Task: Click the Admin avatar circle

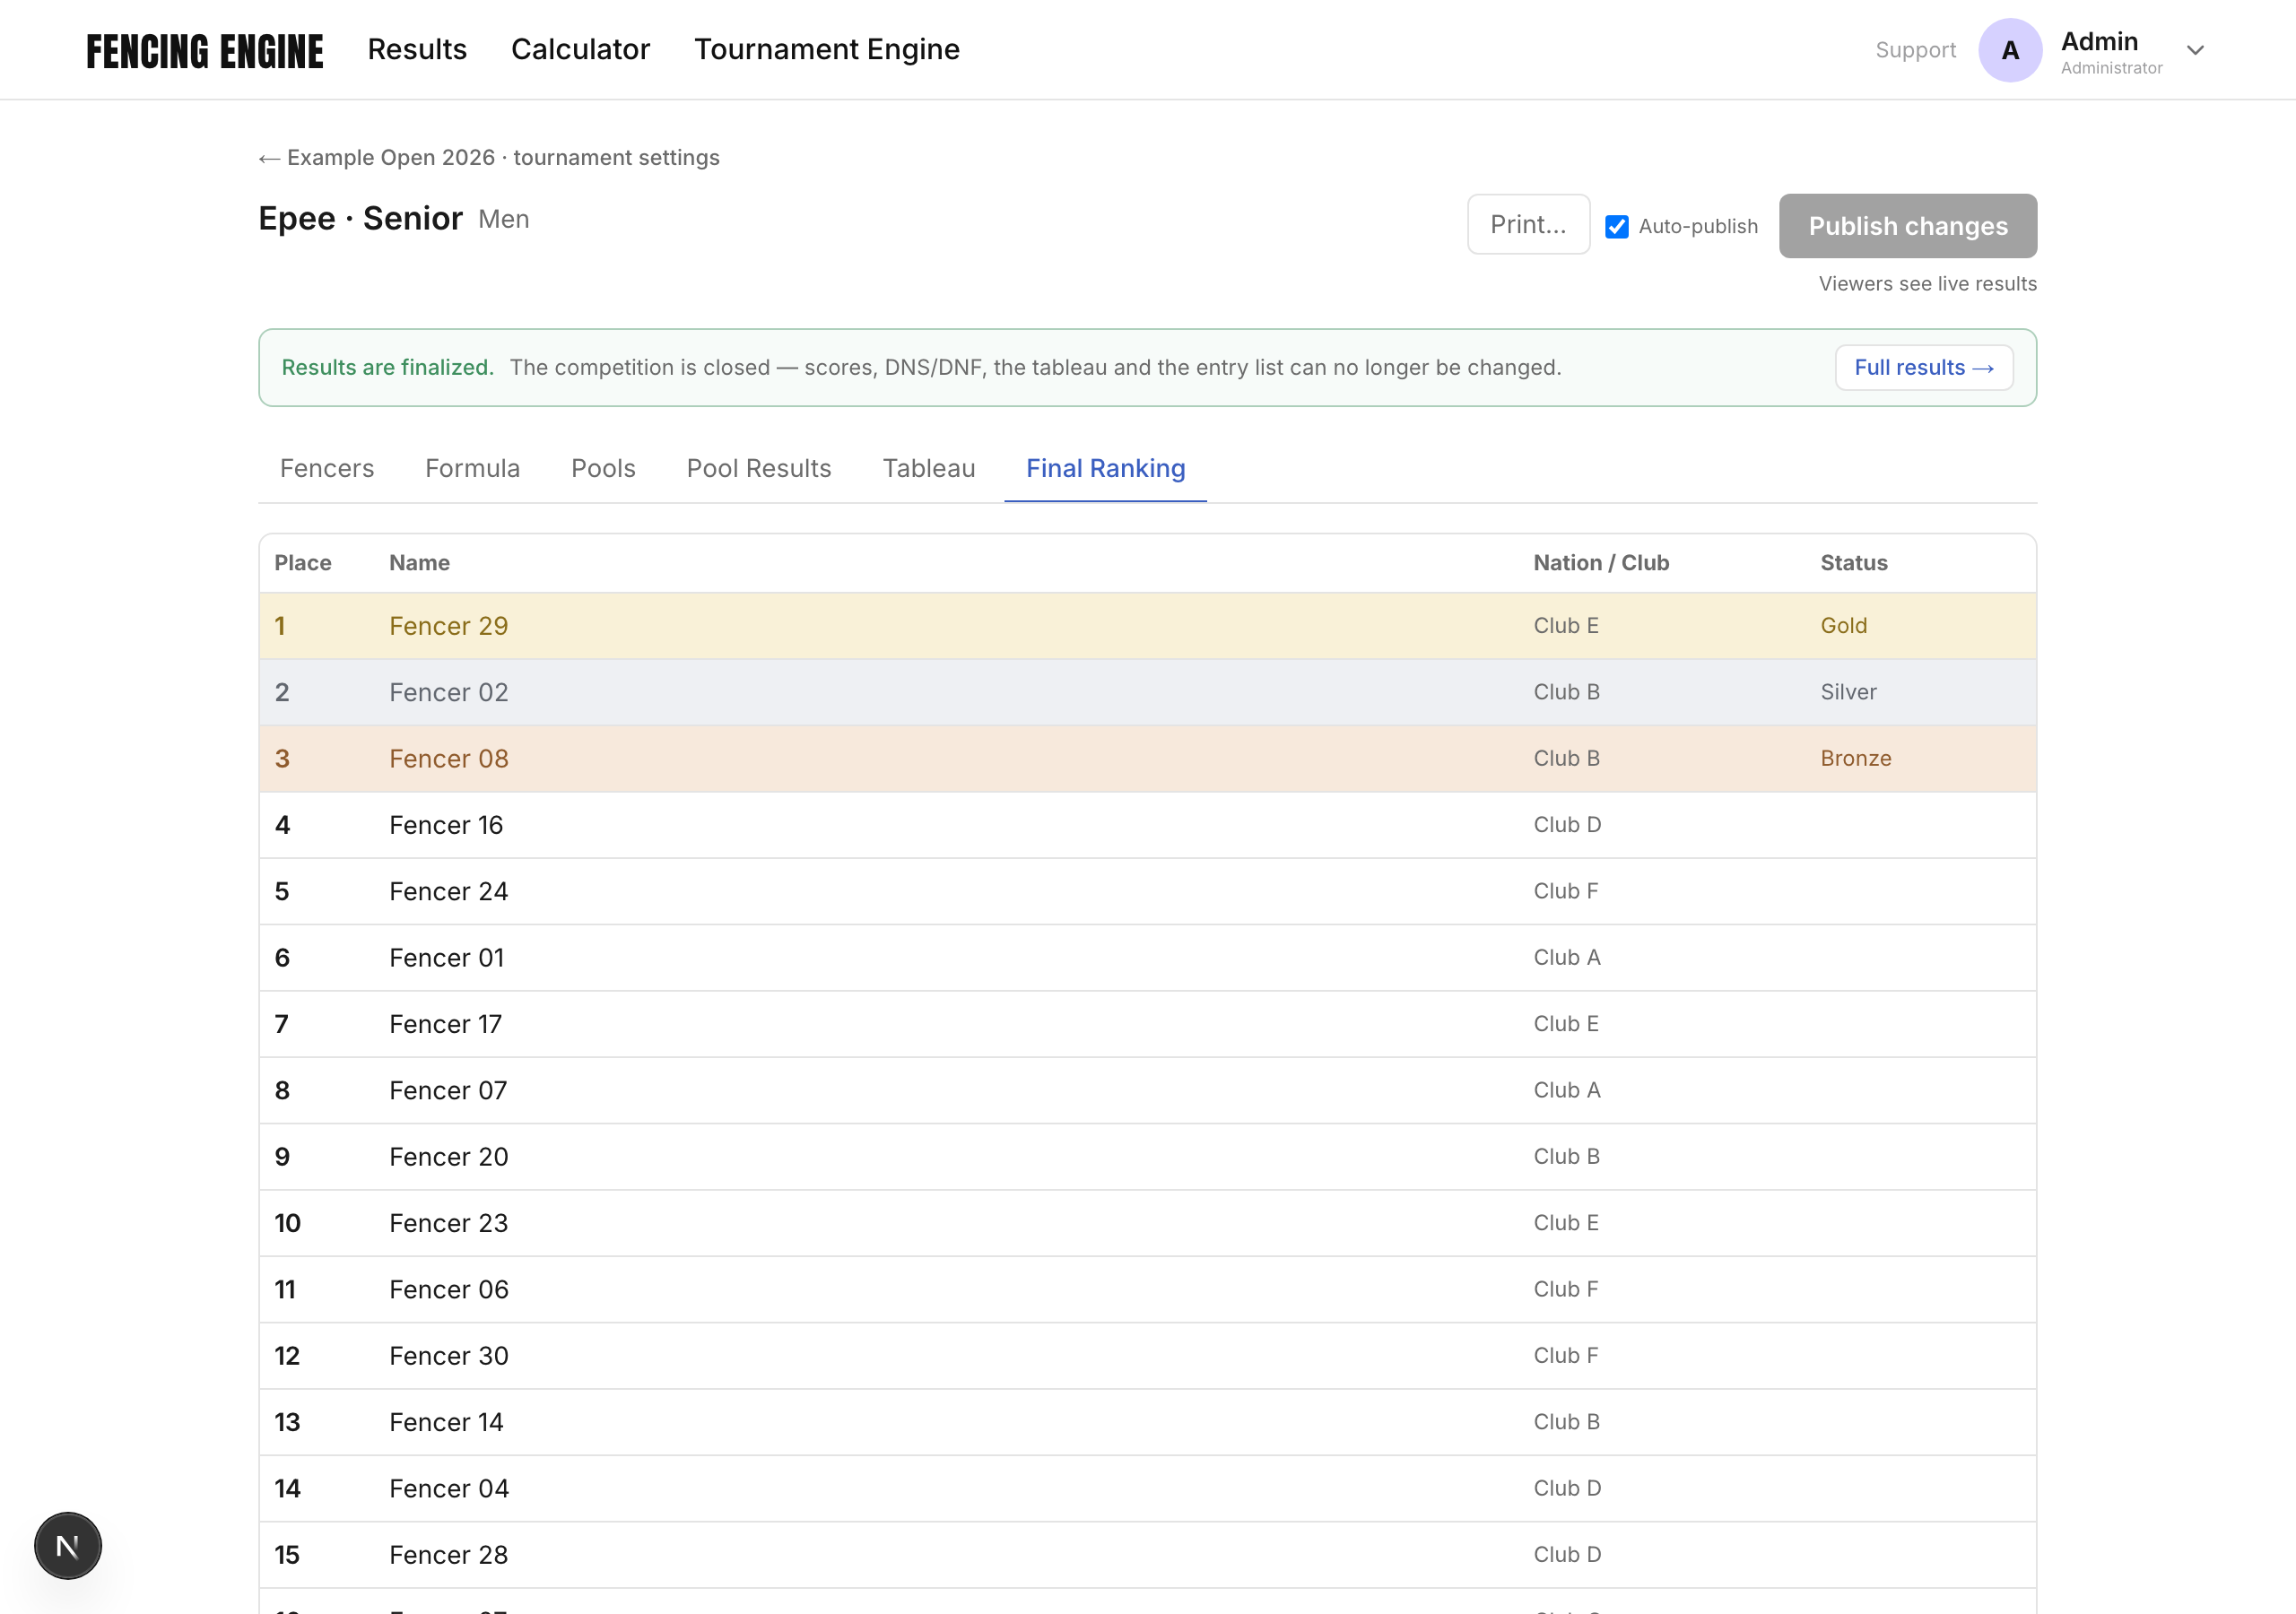Action: tap(2010, 50)
